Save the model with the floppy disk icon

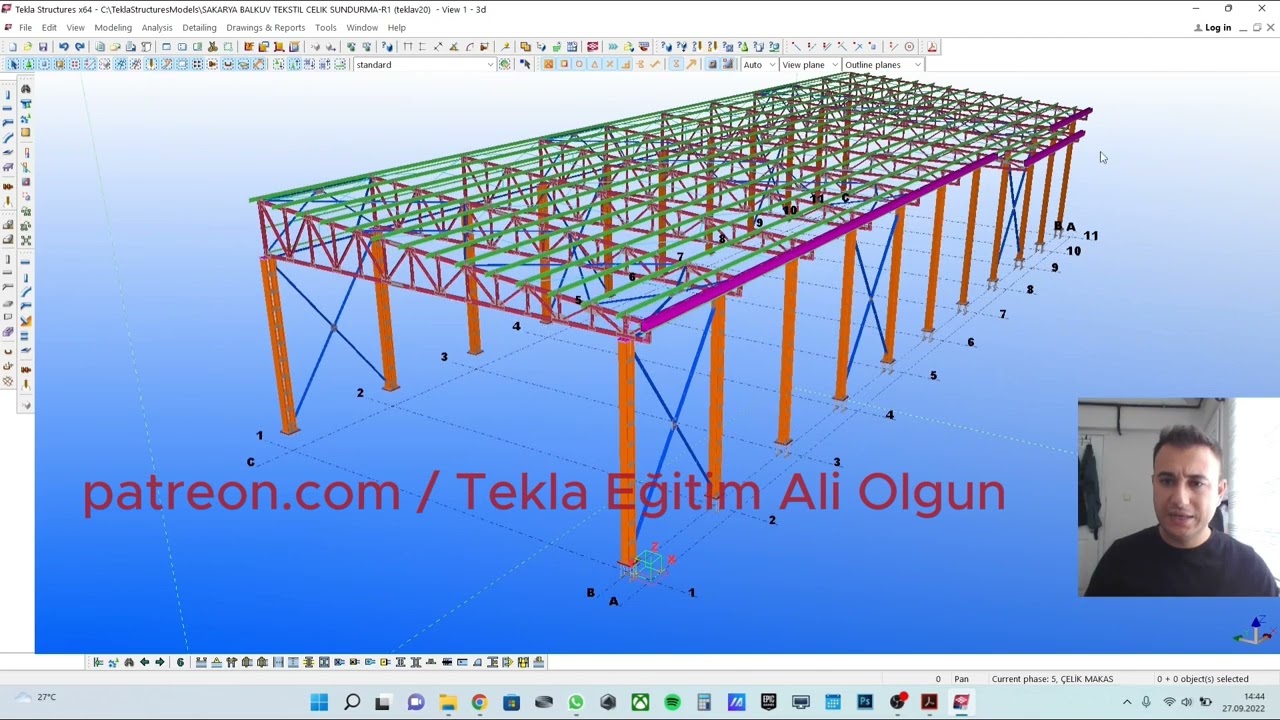pos(42,46)
